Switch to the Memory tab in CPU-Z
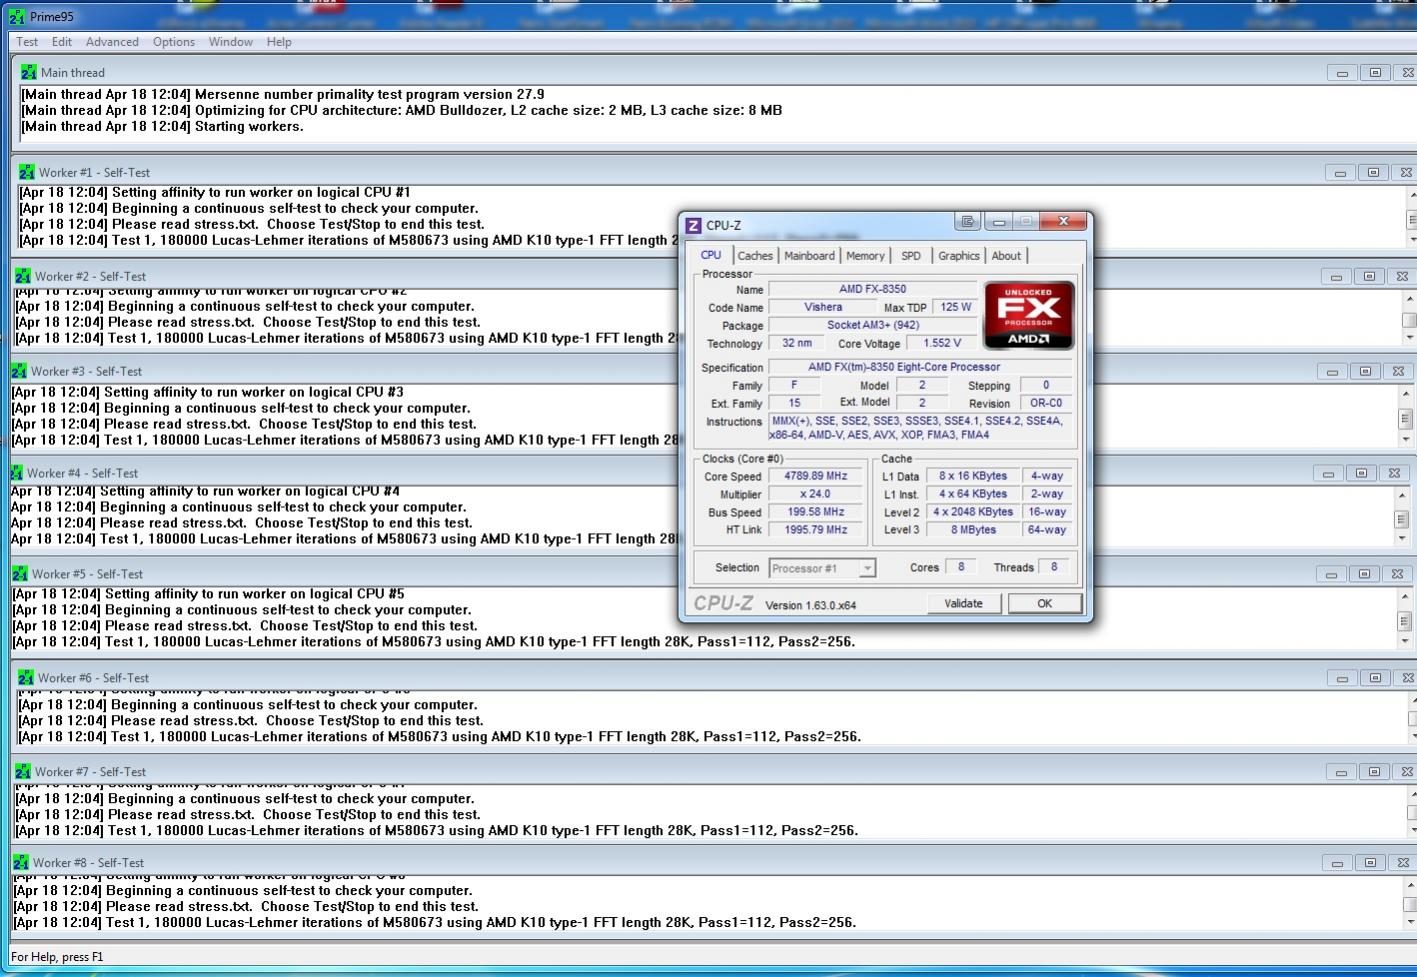 (x=865, y=256)
